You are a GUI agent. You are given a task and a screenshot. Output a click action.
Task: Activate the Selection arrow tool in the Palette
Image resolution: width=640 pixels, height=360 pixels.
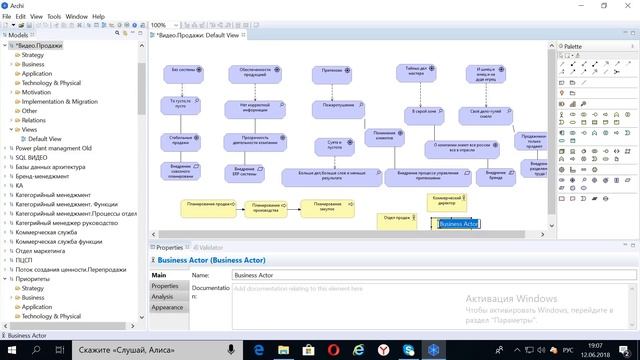click(562, 56)
